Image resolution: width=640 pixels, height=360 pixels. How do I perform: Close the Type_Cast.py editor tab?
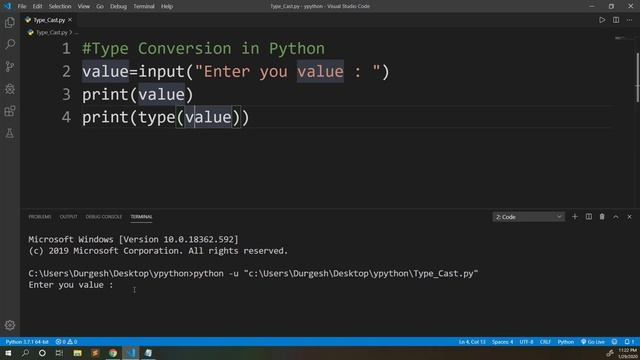pyautogui.click(x=70, y=20)
